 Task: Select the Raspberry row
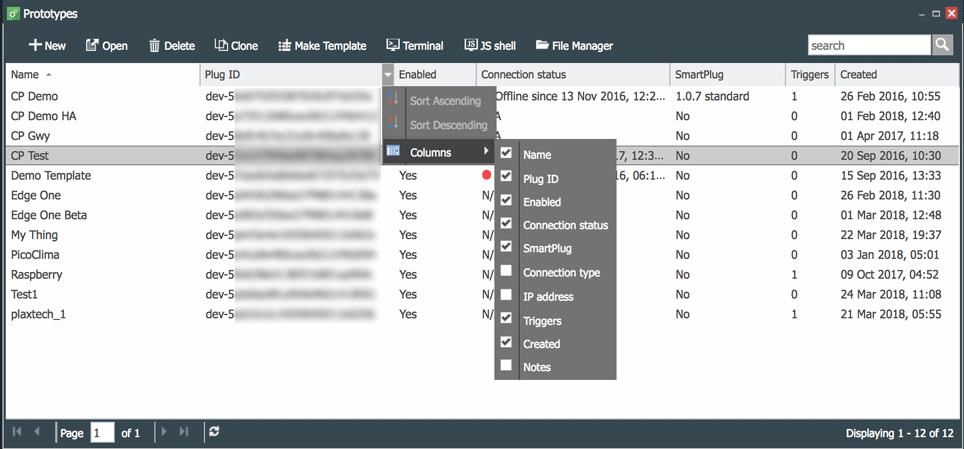[481, 274]
